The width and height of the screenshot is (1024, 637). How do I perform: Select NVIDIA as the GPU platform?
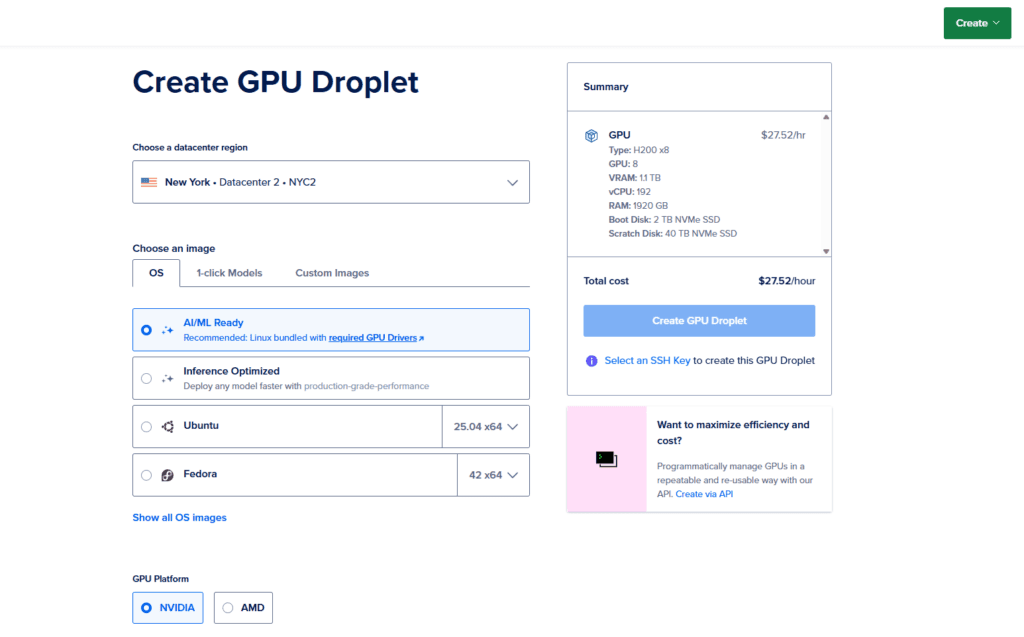pyautogui.click(x=168, y=608)
